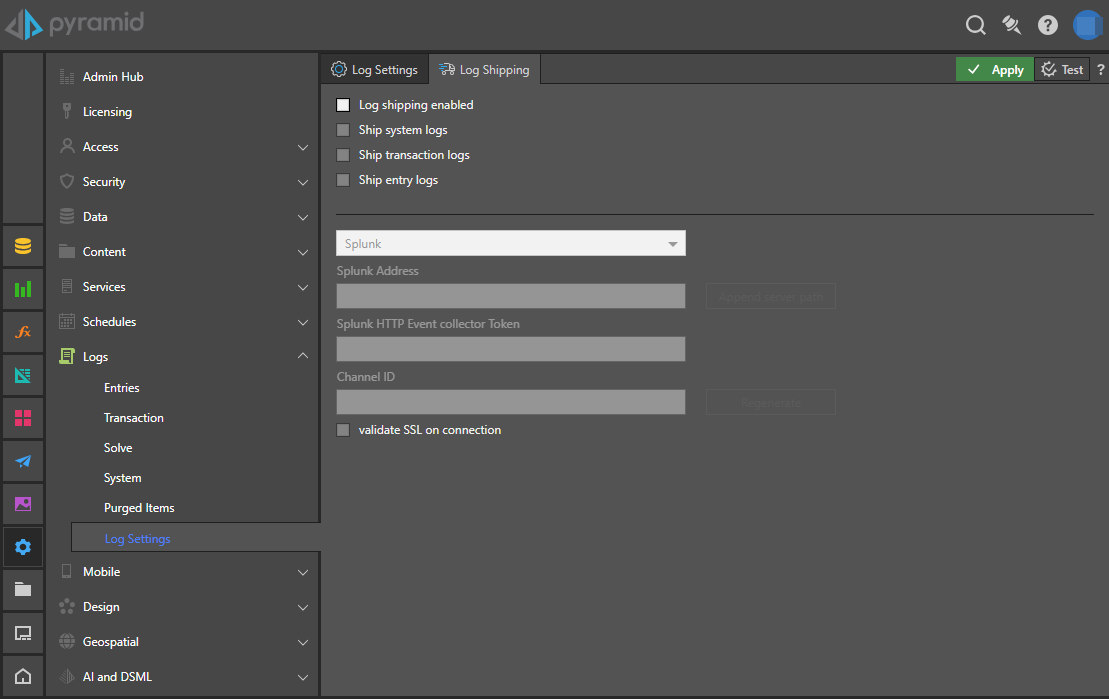Toggle validate SSL on connection checkbox

pos(343,430)
